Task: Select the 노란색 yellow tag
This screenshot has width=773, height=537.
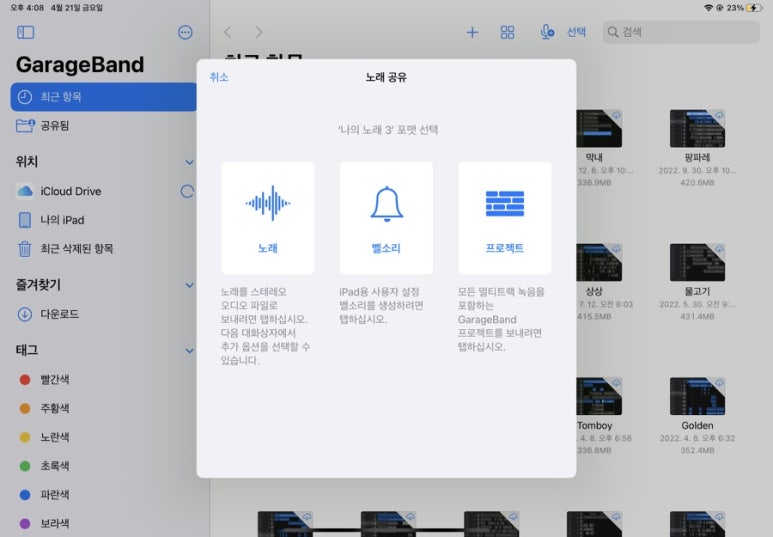Action: click(104, 437)
